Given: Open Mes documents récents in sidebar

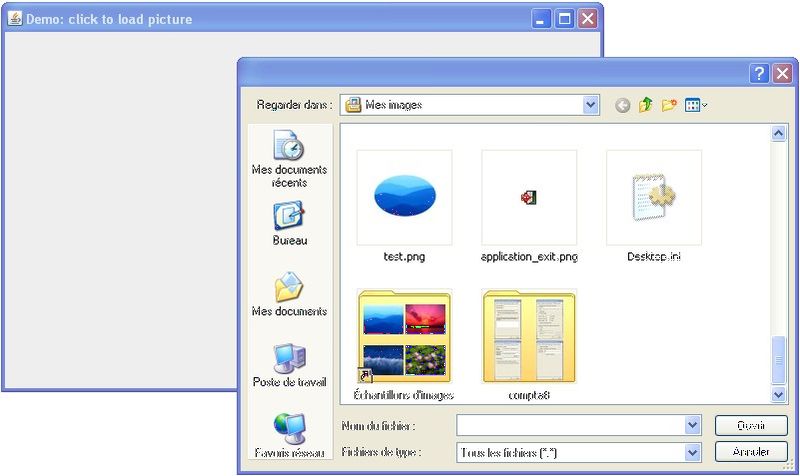Looking at the screenshot, I should click(289, 159).
